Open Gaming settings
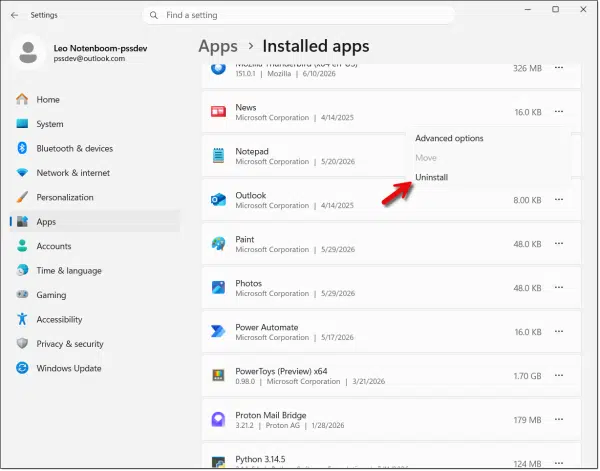This screenshot has height=471, width=600. click(x=95, y=295)
